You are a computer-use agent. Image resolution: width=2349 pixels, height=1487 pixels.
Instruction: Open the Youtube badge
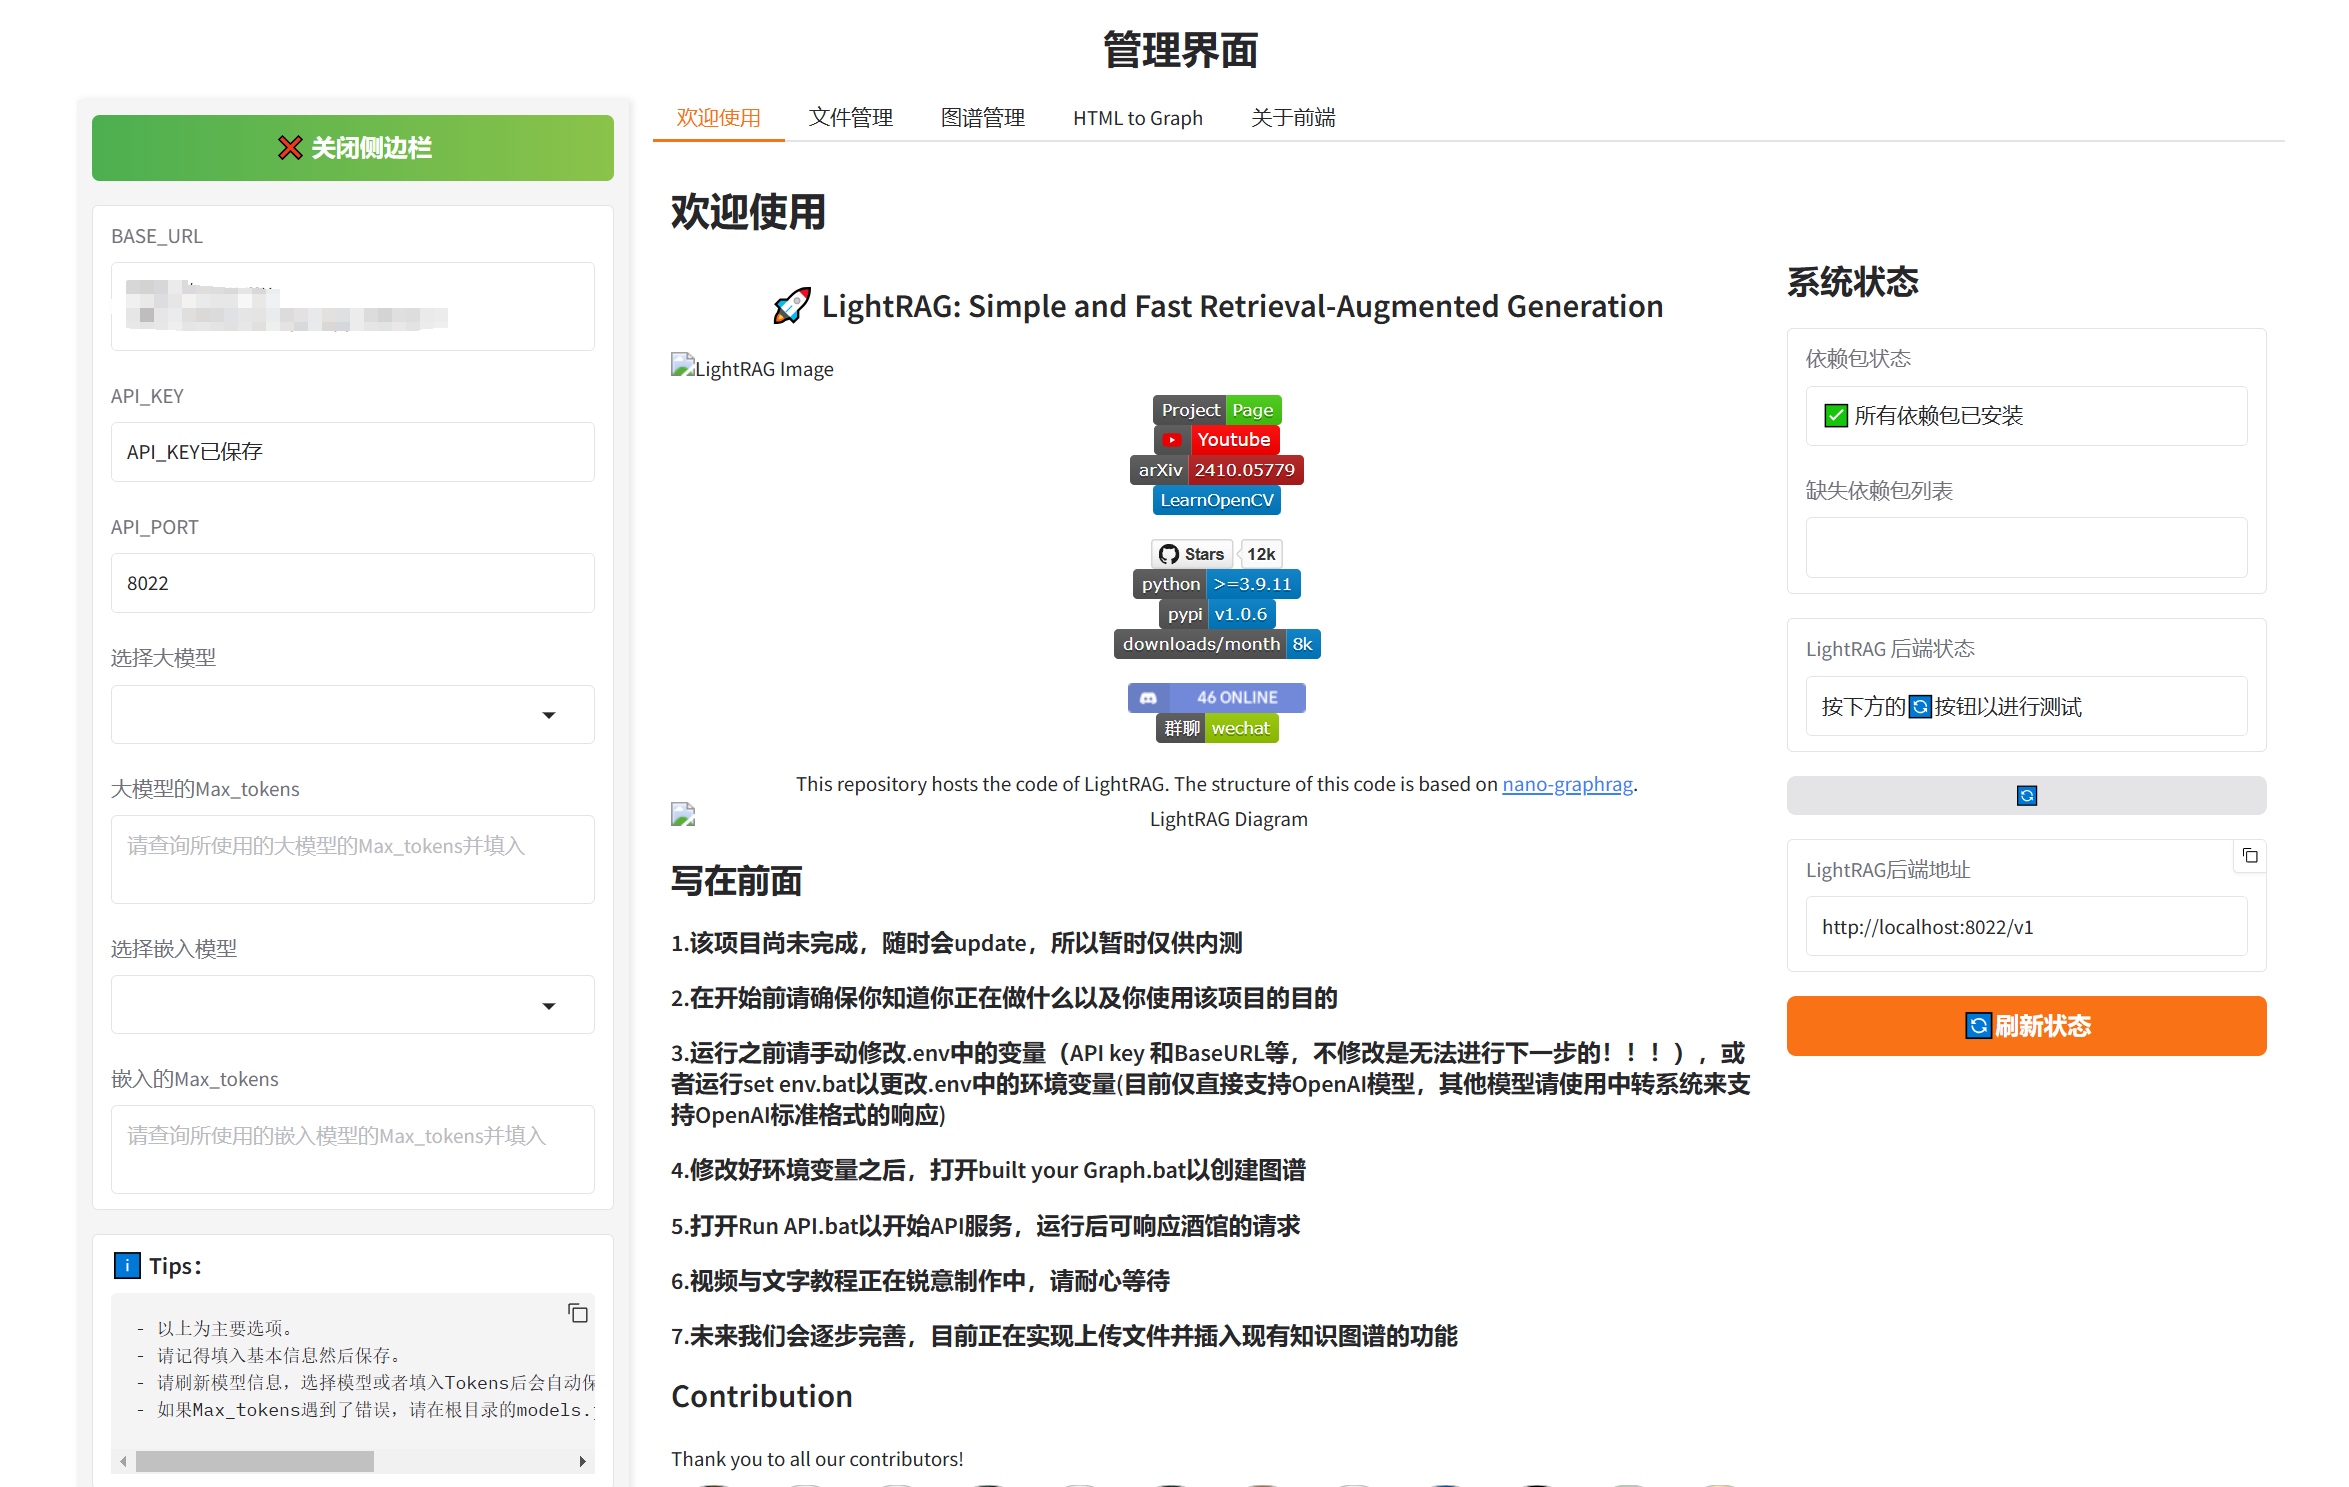(1216, 440)
